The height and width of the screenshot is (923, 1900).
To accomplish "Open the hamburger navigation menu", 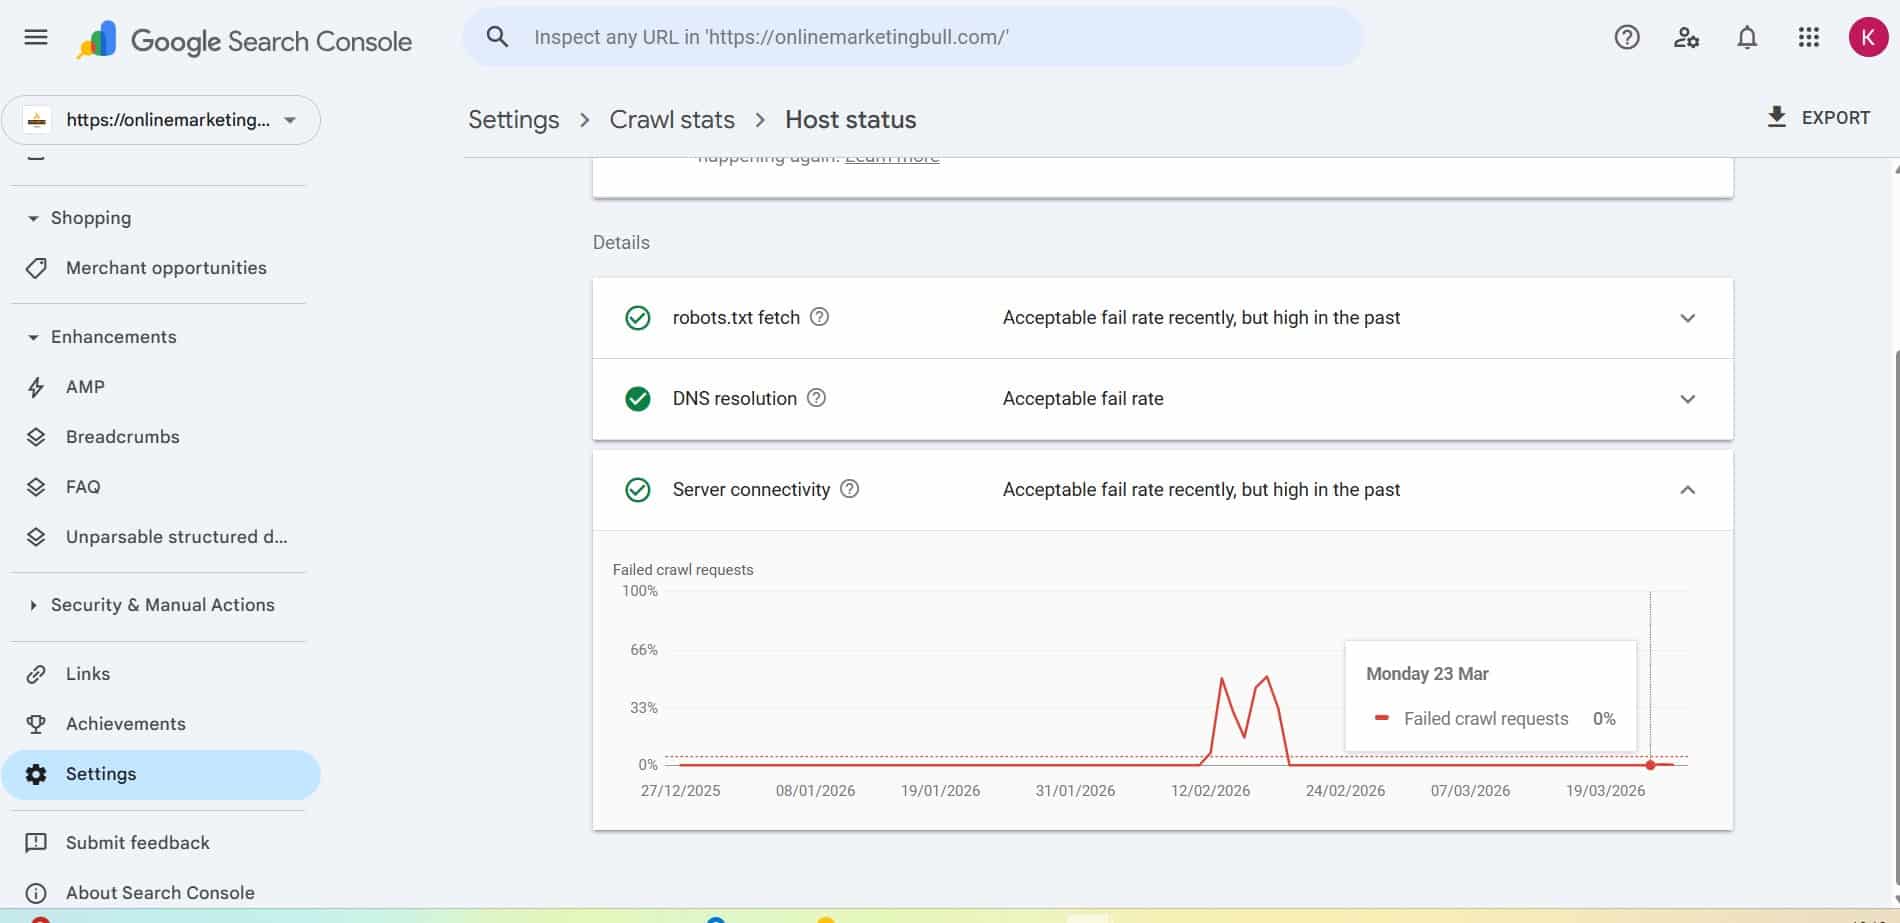I will pos(35,37).
